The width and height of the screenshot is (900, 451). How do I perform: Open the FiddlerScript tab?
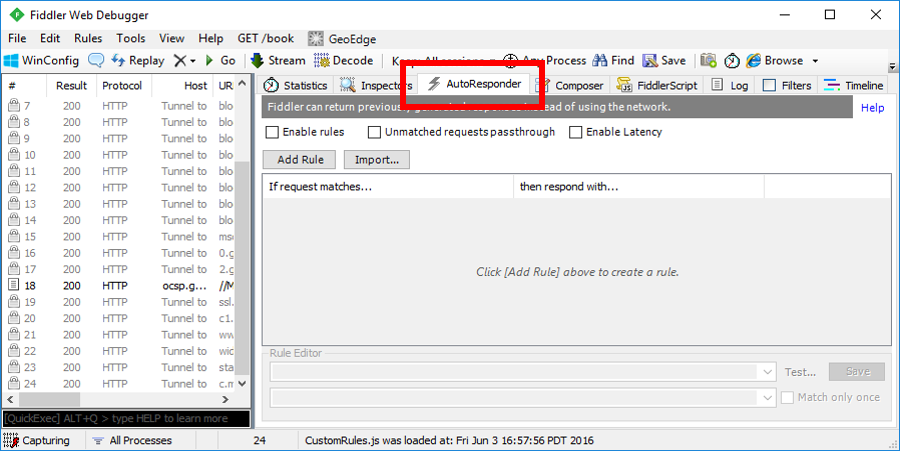click(x=657, y=85)
